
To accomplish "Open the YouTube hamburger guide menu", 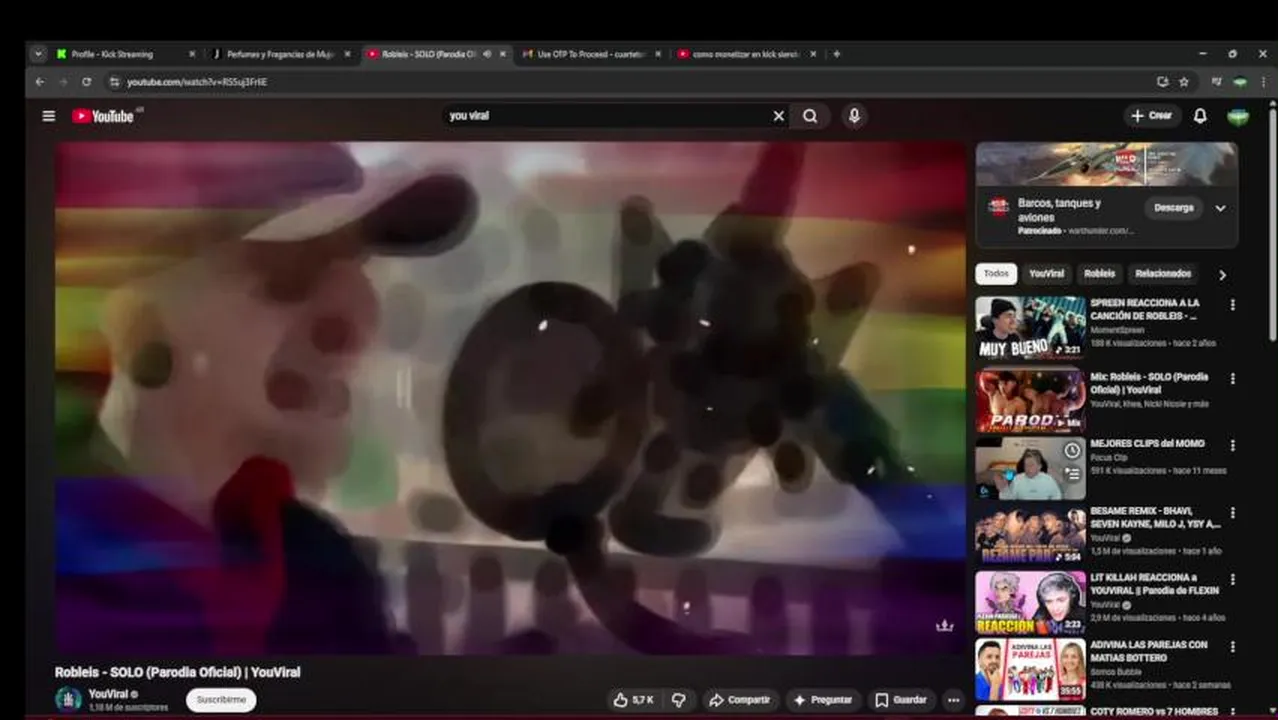I will click(48, 116).
